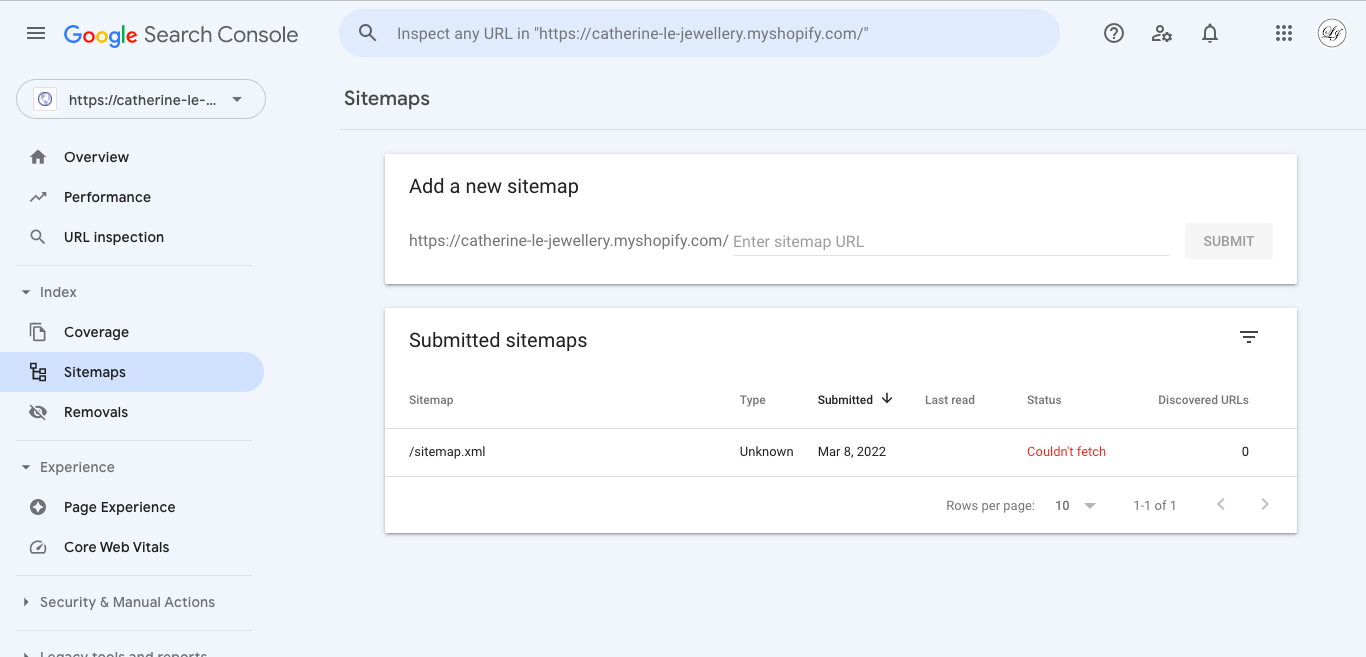Expand Security & Manual Actions section
This screenshot has height=657, width=1366.
27,602
